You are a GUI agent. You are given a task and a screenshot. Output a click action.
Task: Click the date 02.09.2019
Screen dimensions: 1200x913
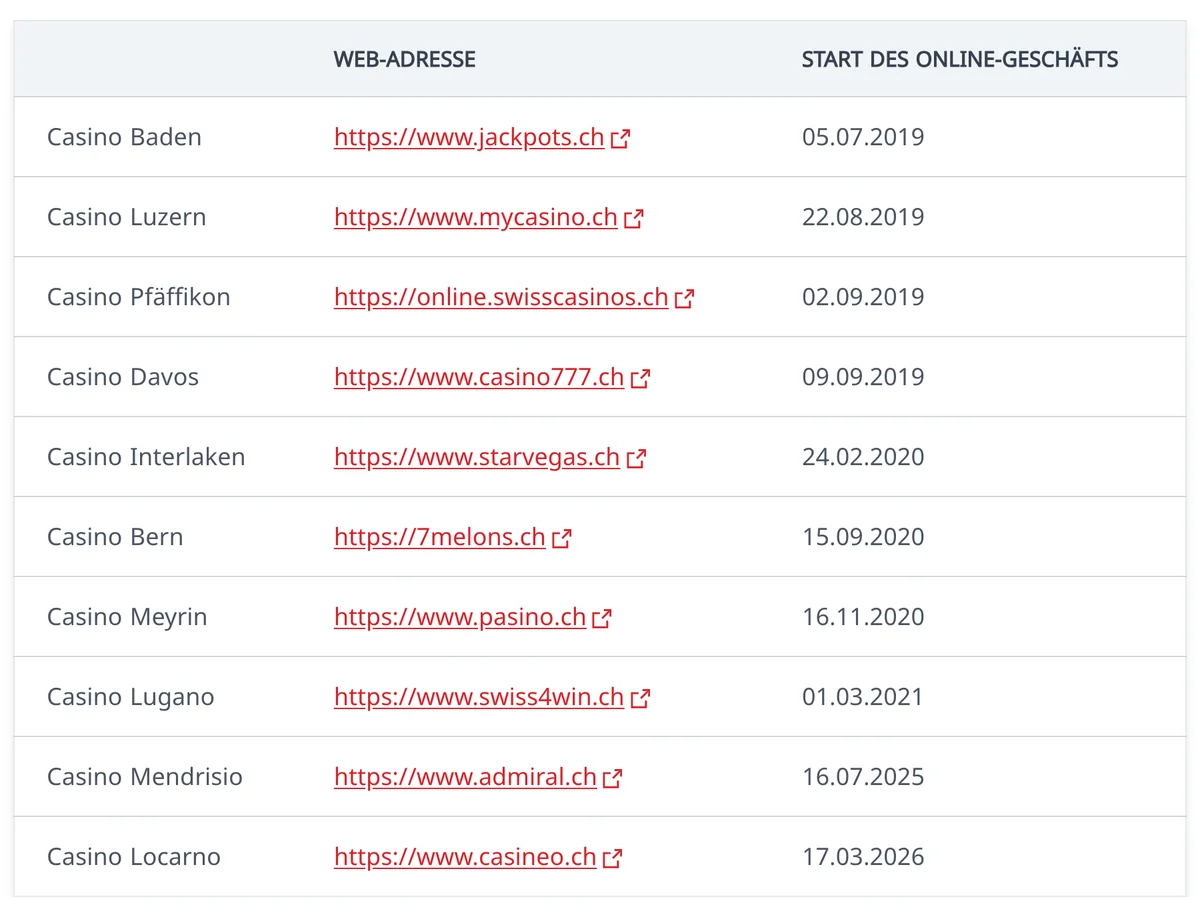point(863,297)
